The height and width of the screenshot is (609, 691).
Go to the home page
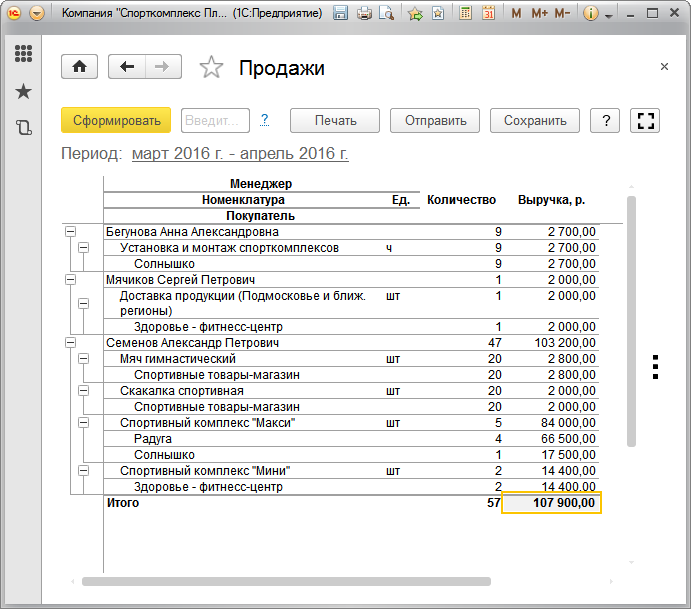tap(80, 67)
